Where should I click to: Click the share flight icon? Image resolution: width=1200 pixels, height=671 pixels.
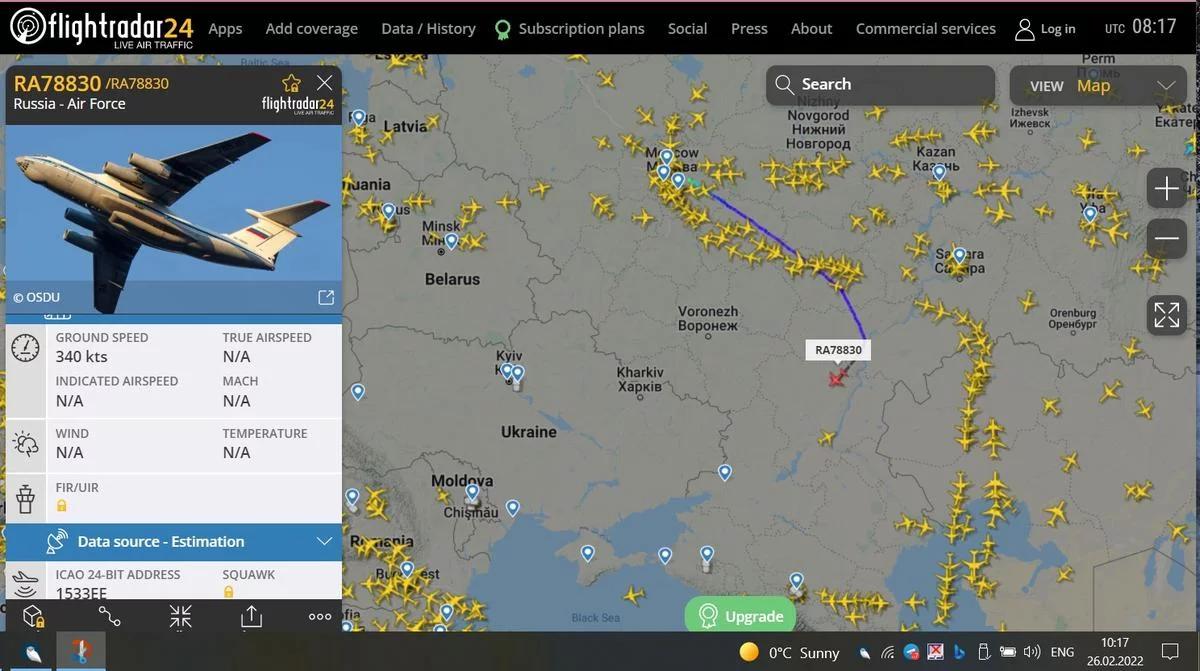coord(251,616)
